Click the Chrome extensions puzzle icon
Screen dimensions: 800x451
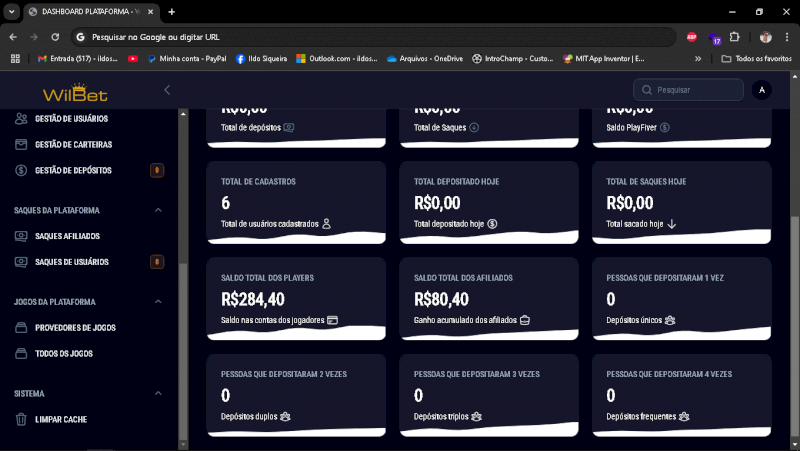[x=735, y=36]
